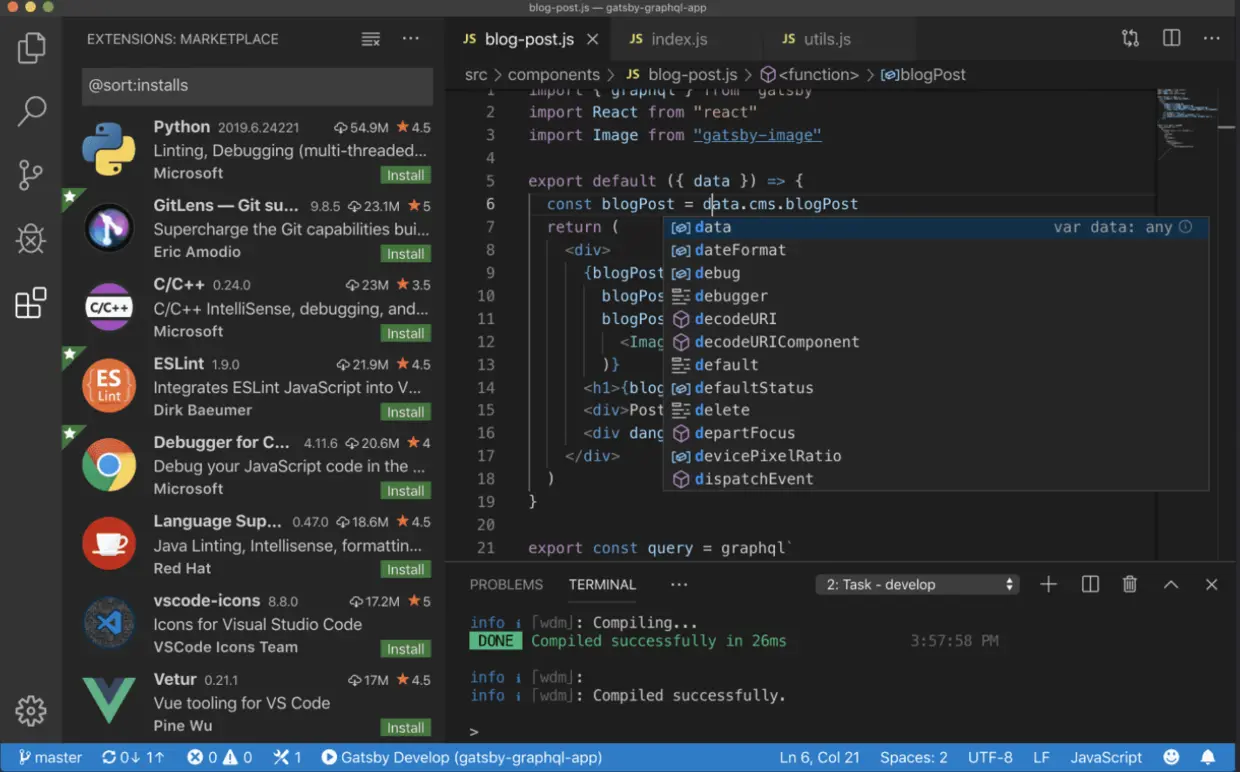Click the GitLens extension logo
Image resolution: width=1240 pixels, height=772 pixels.
pos(109,229)
